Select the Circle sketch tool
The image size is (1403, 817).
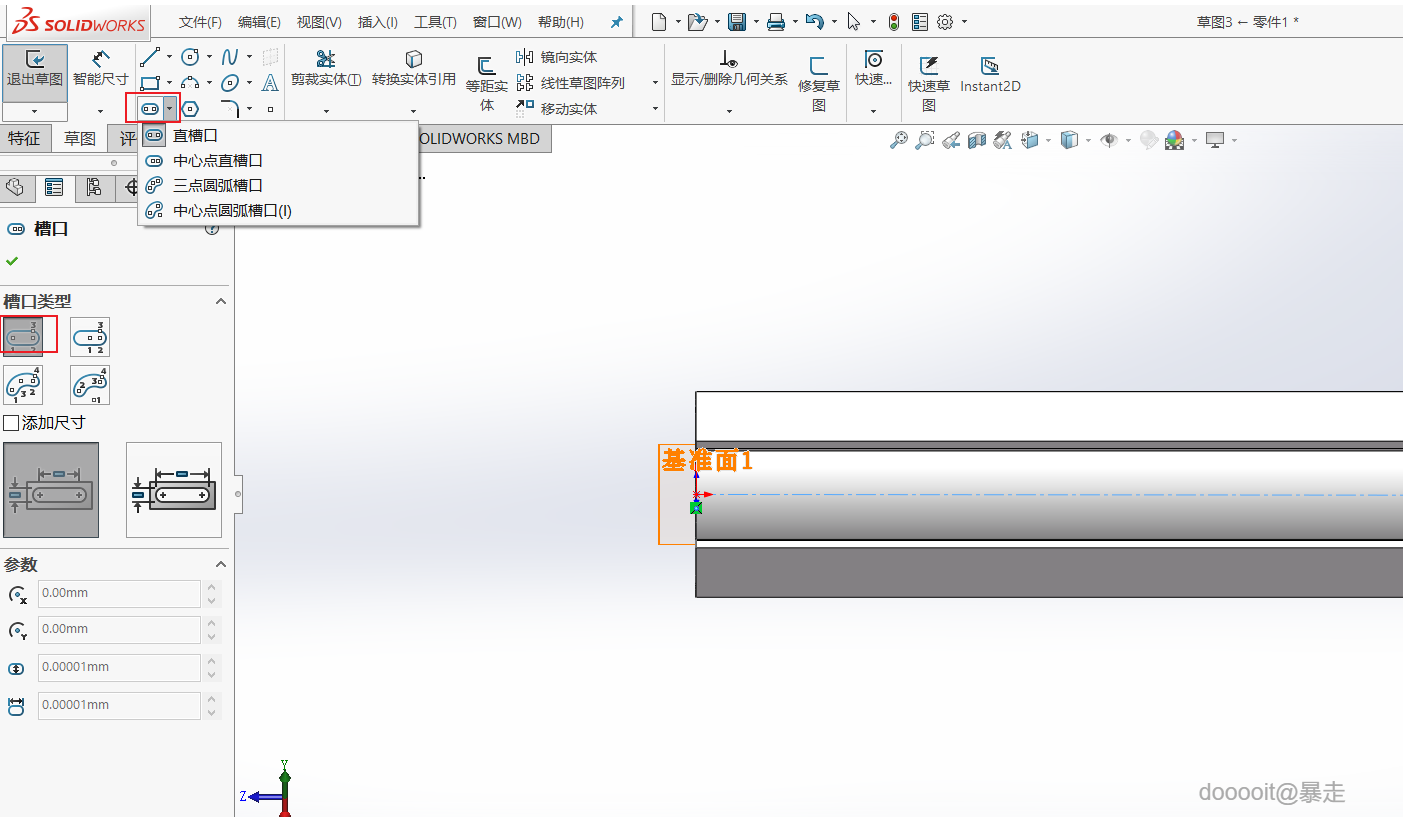pyautogui.click(x=190, y=57)
